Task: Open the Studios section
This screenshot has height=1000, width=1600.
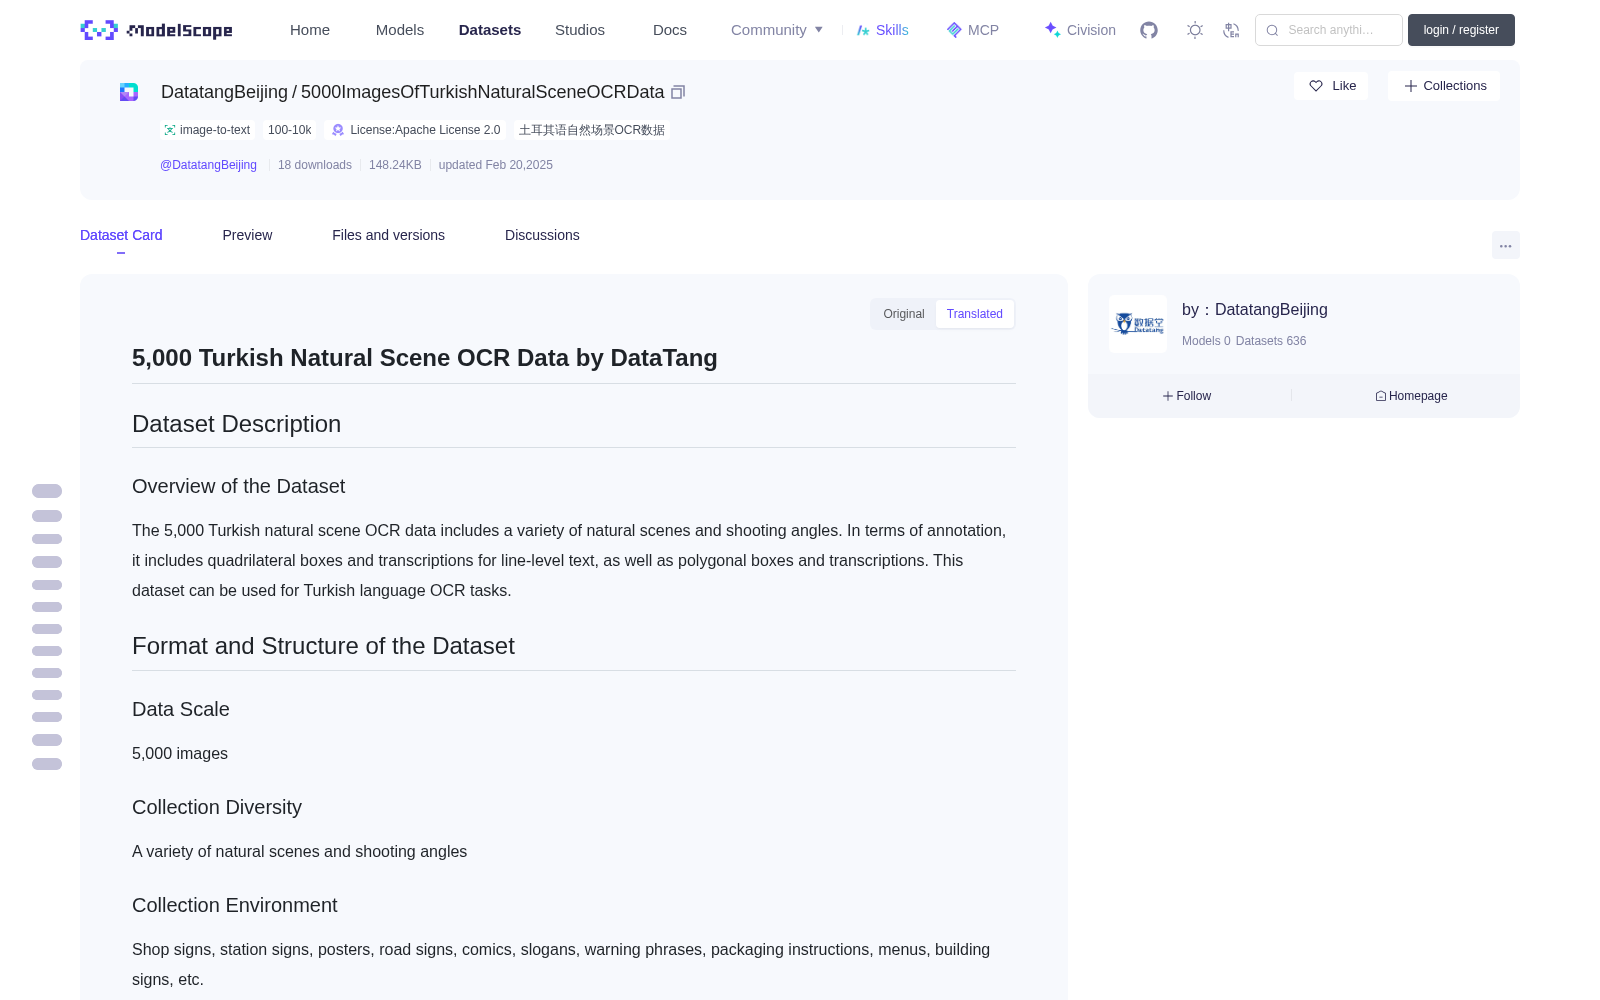Action: click(x=580, y=30)
